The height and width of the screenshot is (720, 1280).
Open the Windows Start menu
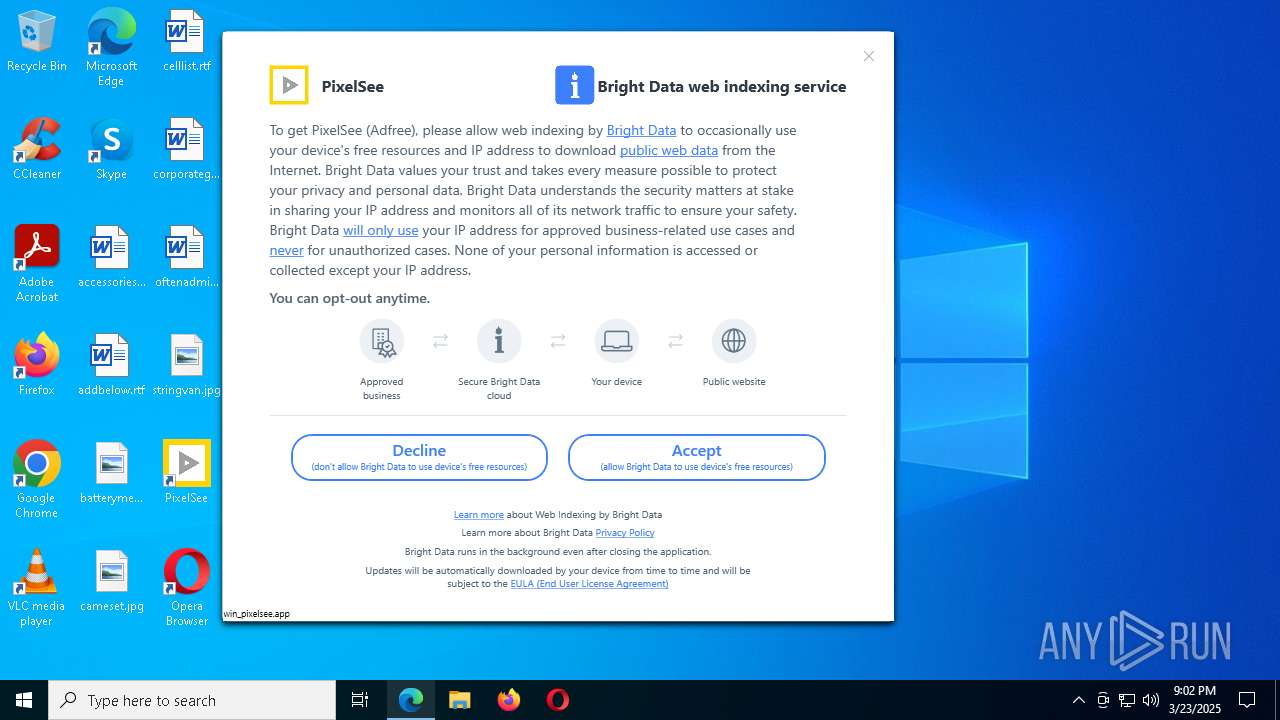pos(24,700)
